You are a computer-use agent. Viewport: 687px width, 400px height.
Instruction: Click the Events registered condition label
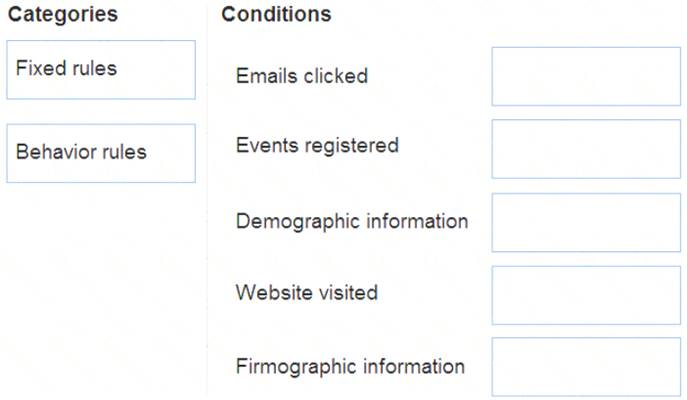click(x=317, y=146)
